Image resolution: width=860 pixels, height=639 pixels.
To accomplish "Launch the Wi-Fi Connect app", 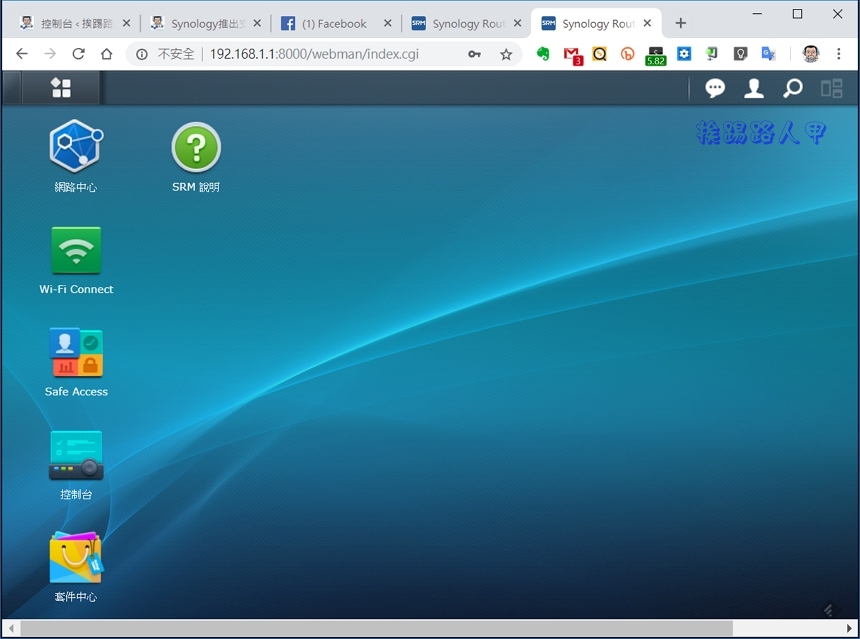I will pyautogui.click(x=76, y=250).
